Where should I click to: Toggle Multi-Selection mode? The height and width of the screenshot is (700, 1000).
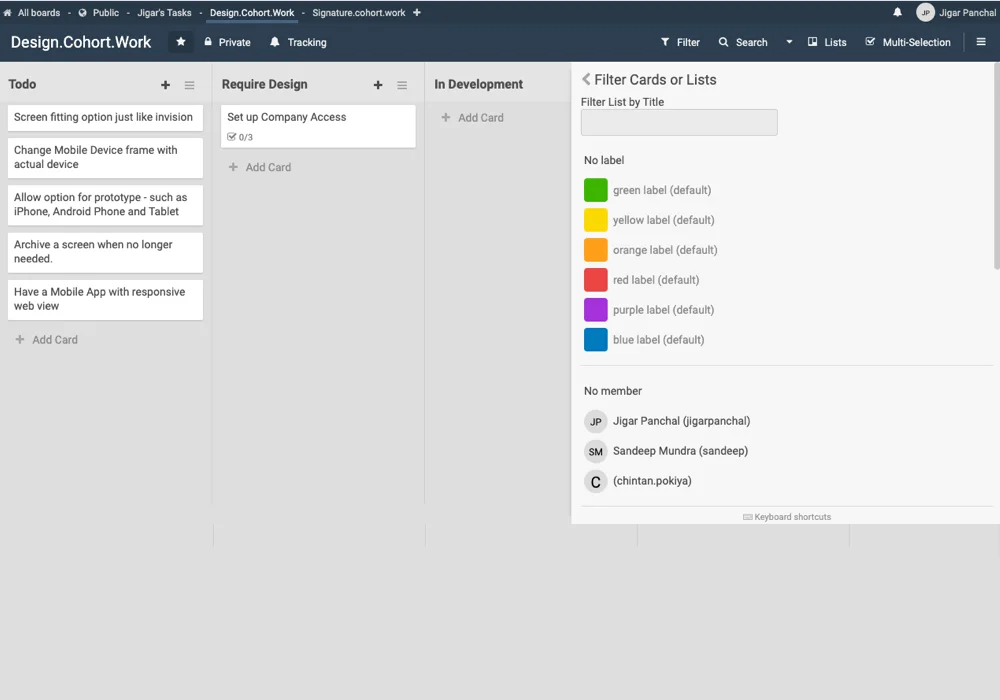tap(907, 42)
